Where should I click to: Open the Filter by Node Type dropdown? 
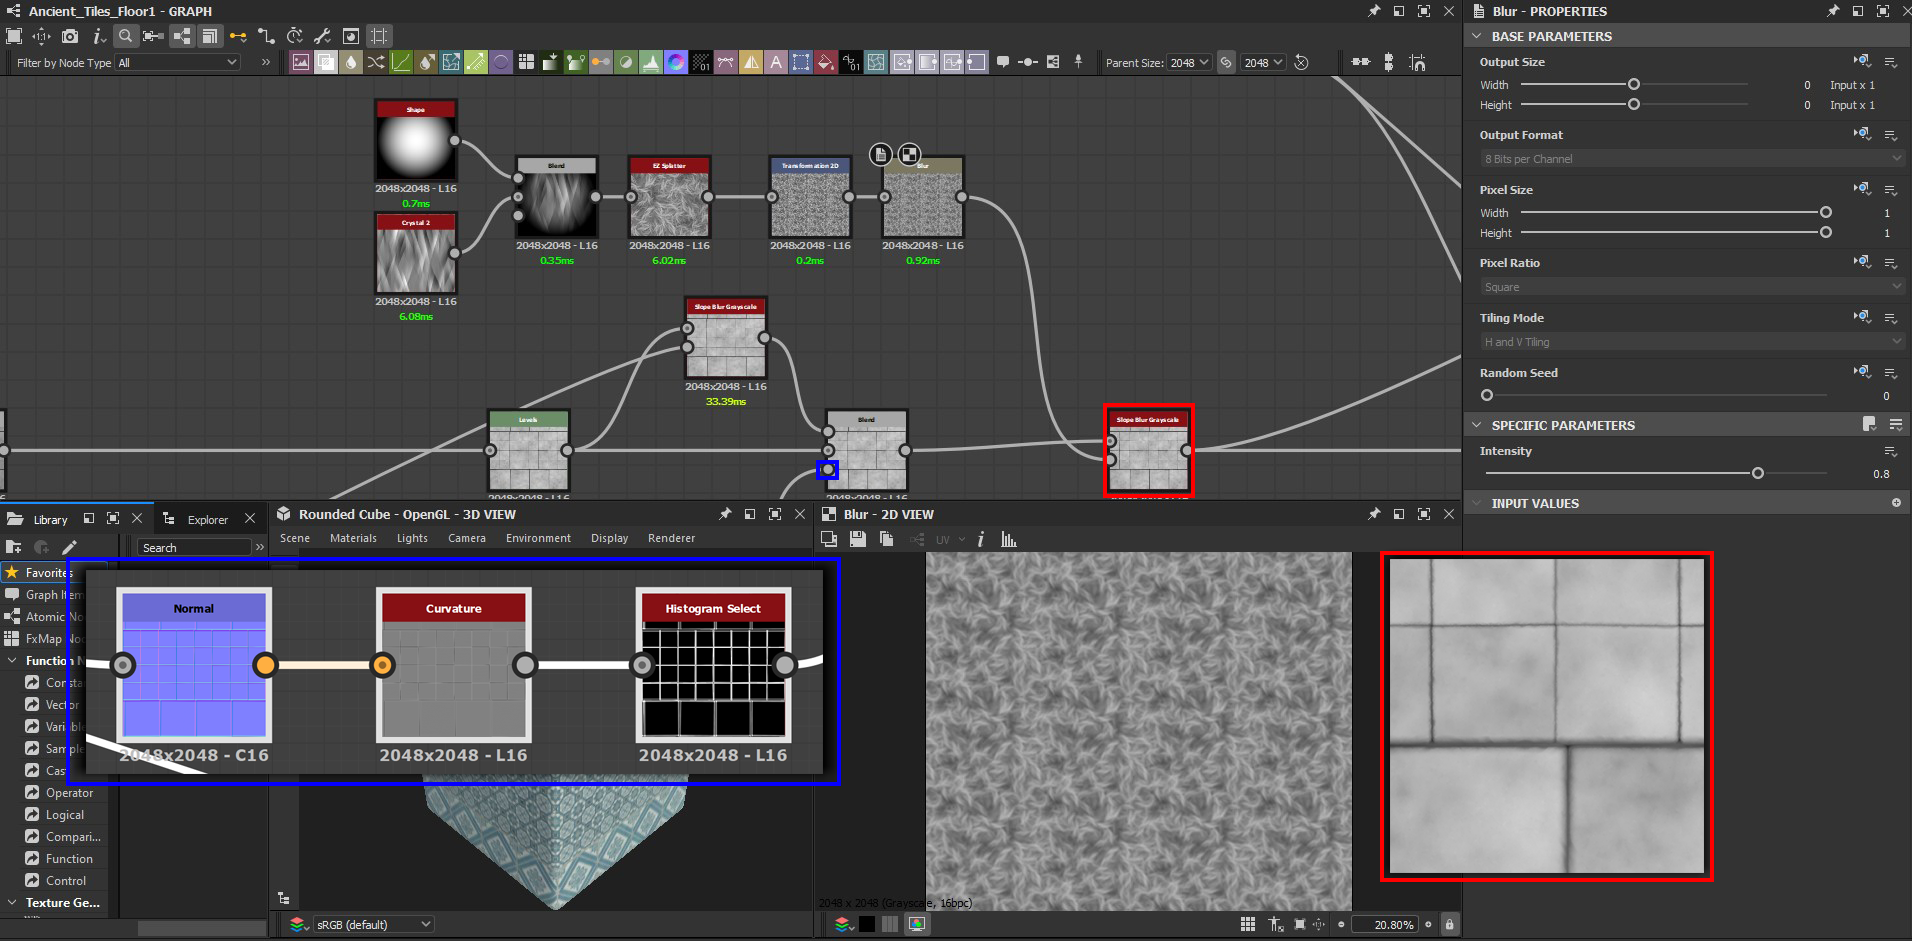pos(178,62)
